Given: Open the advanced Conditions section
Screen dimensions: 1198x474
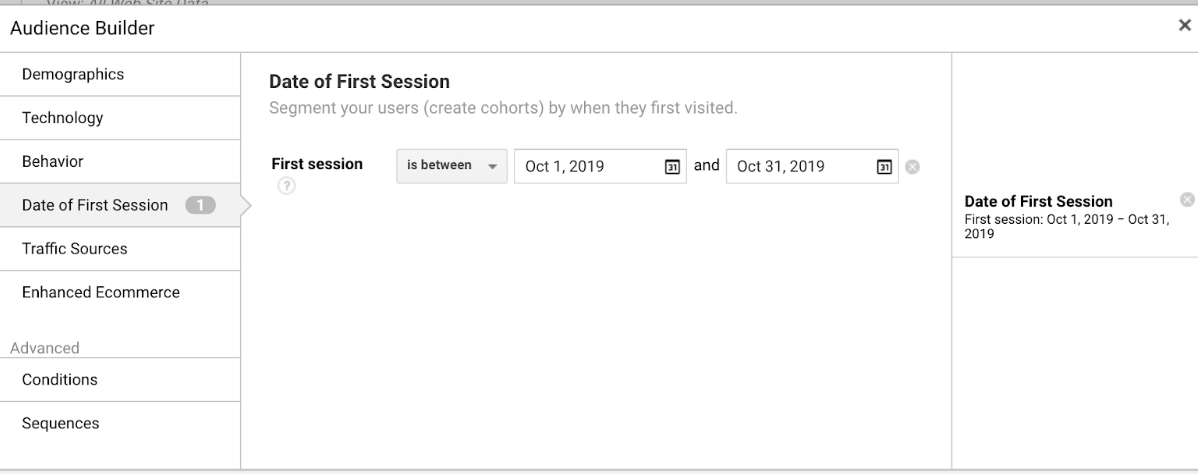Looking at the screenshot, I should point(120,380).
